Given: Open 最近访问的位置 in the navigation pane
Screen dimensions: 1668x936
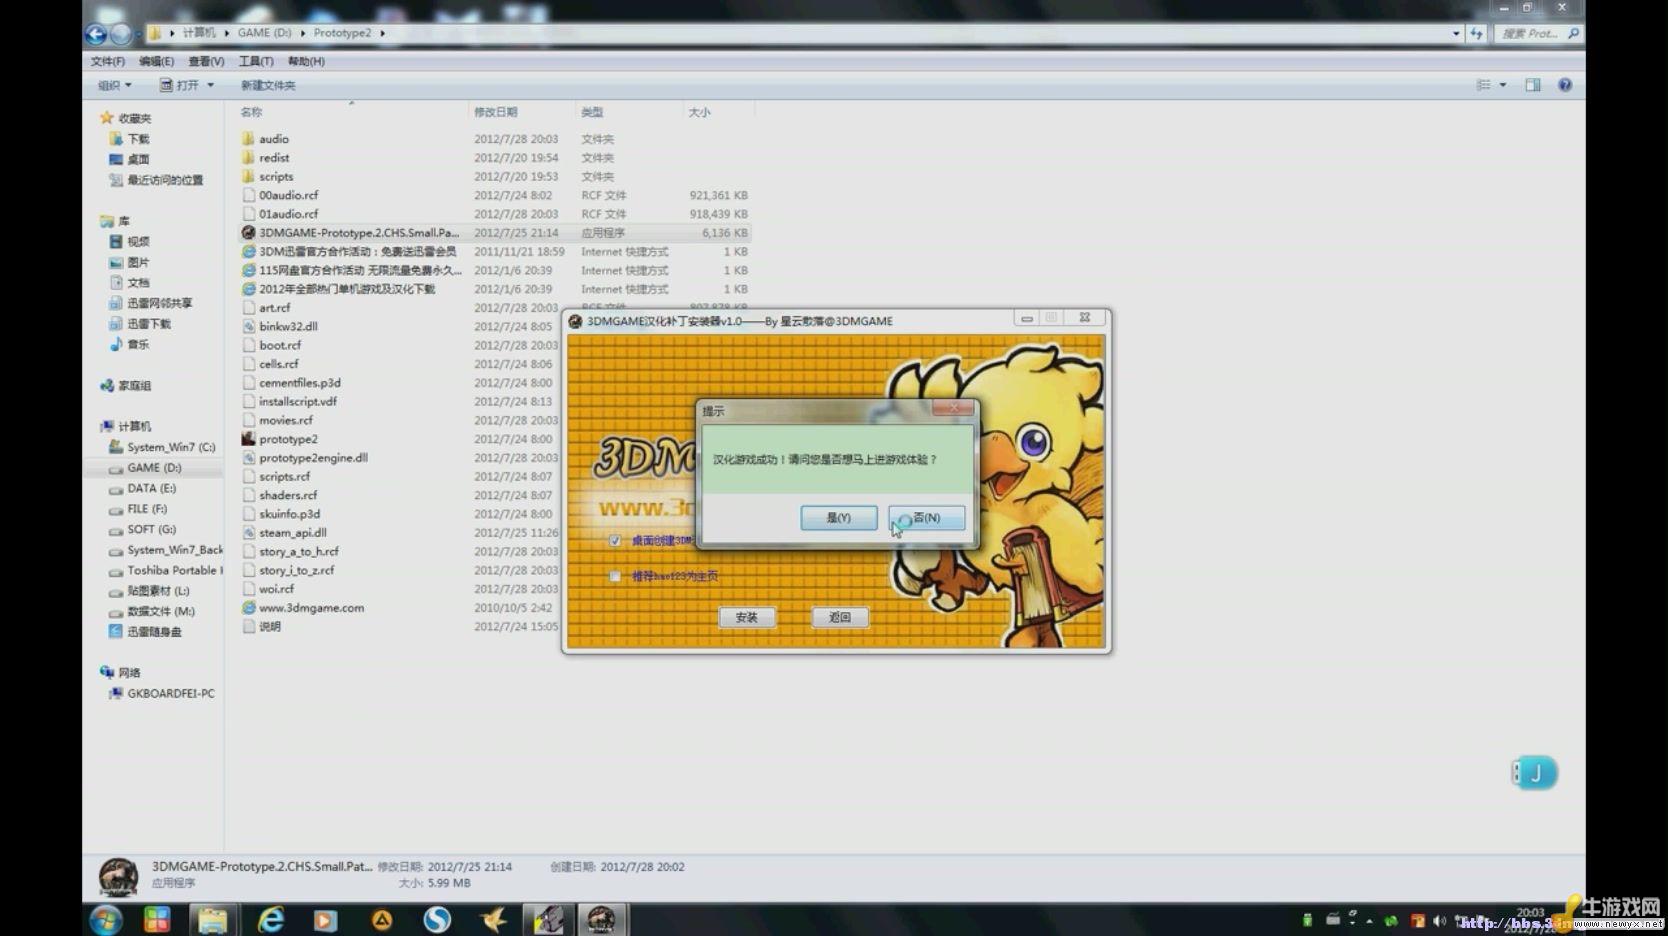Looking at the screenshot, I should [x=164, y=180].
